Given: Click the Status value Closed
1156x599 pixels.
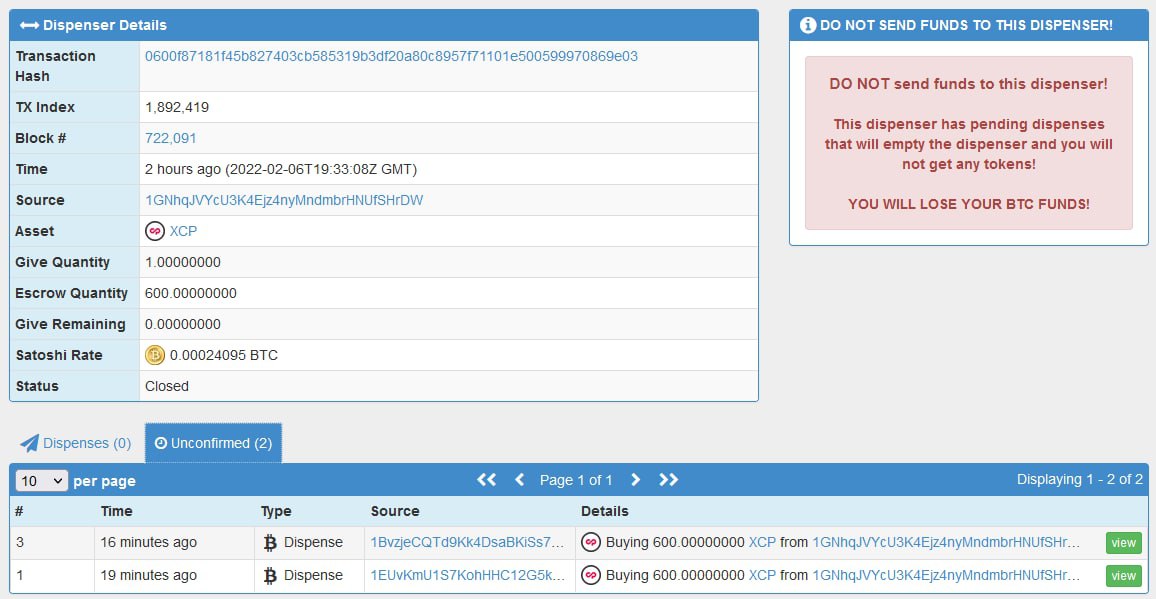Looking at the screenshot, I should [x=167, y=386].
